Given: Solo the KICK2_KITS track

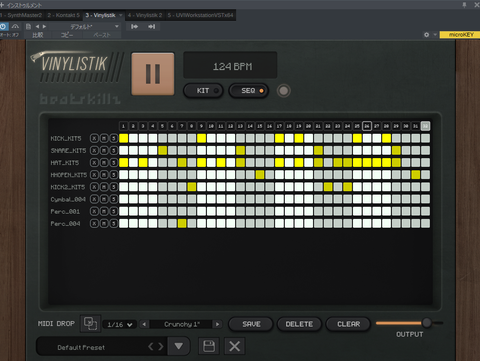Looking at the screenshot, I should (114, 187).
